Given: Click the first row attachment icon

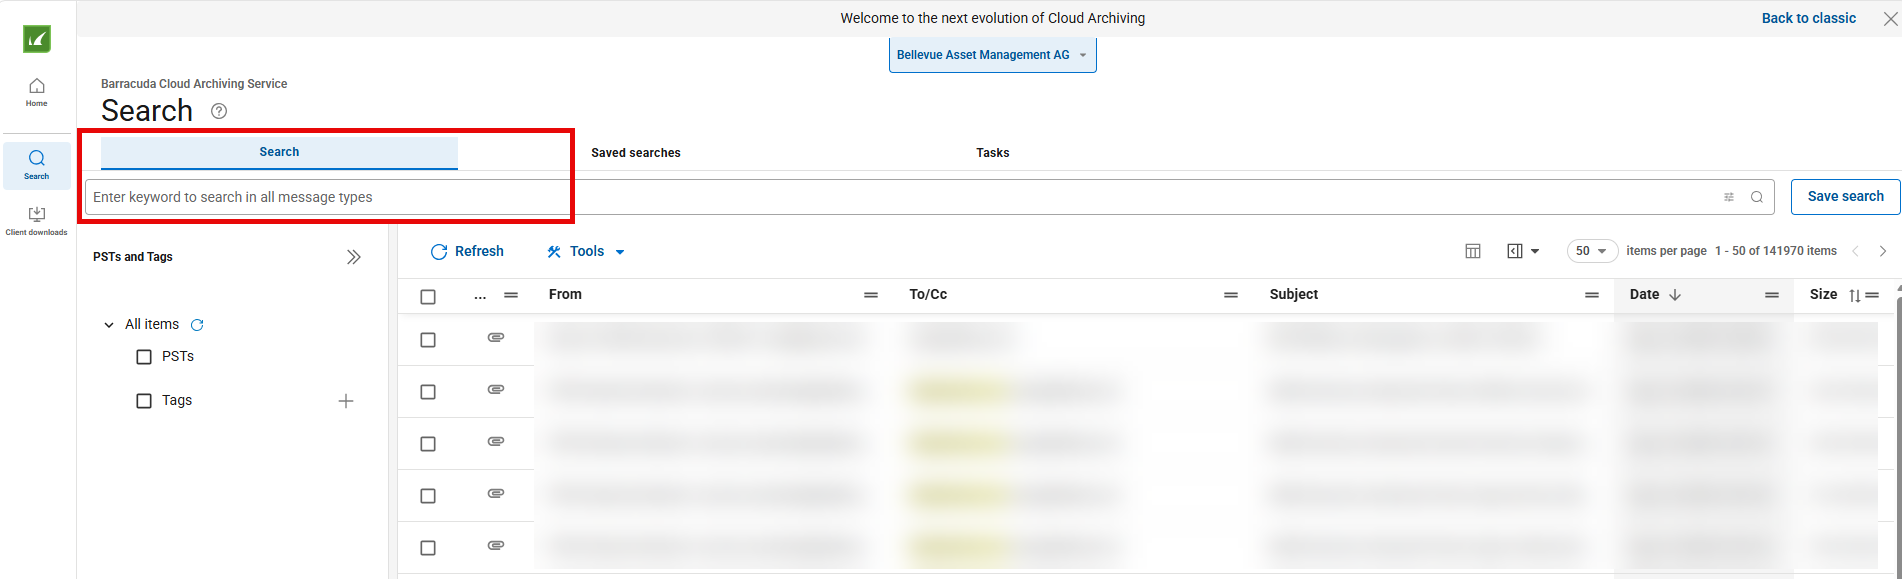Looking at the screenshot, I should [x=496, y=338].
